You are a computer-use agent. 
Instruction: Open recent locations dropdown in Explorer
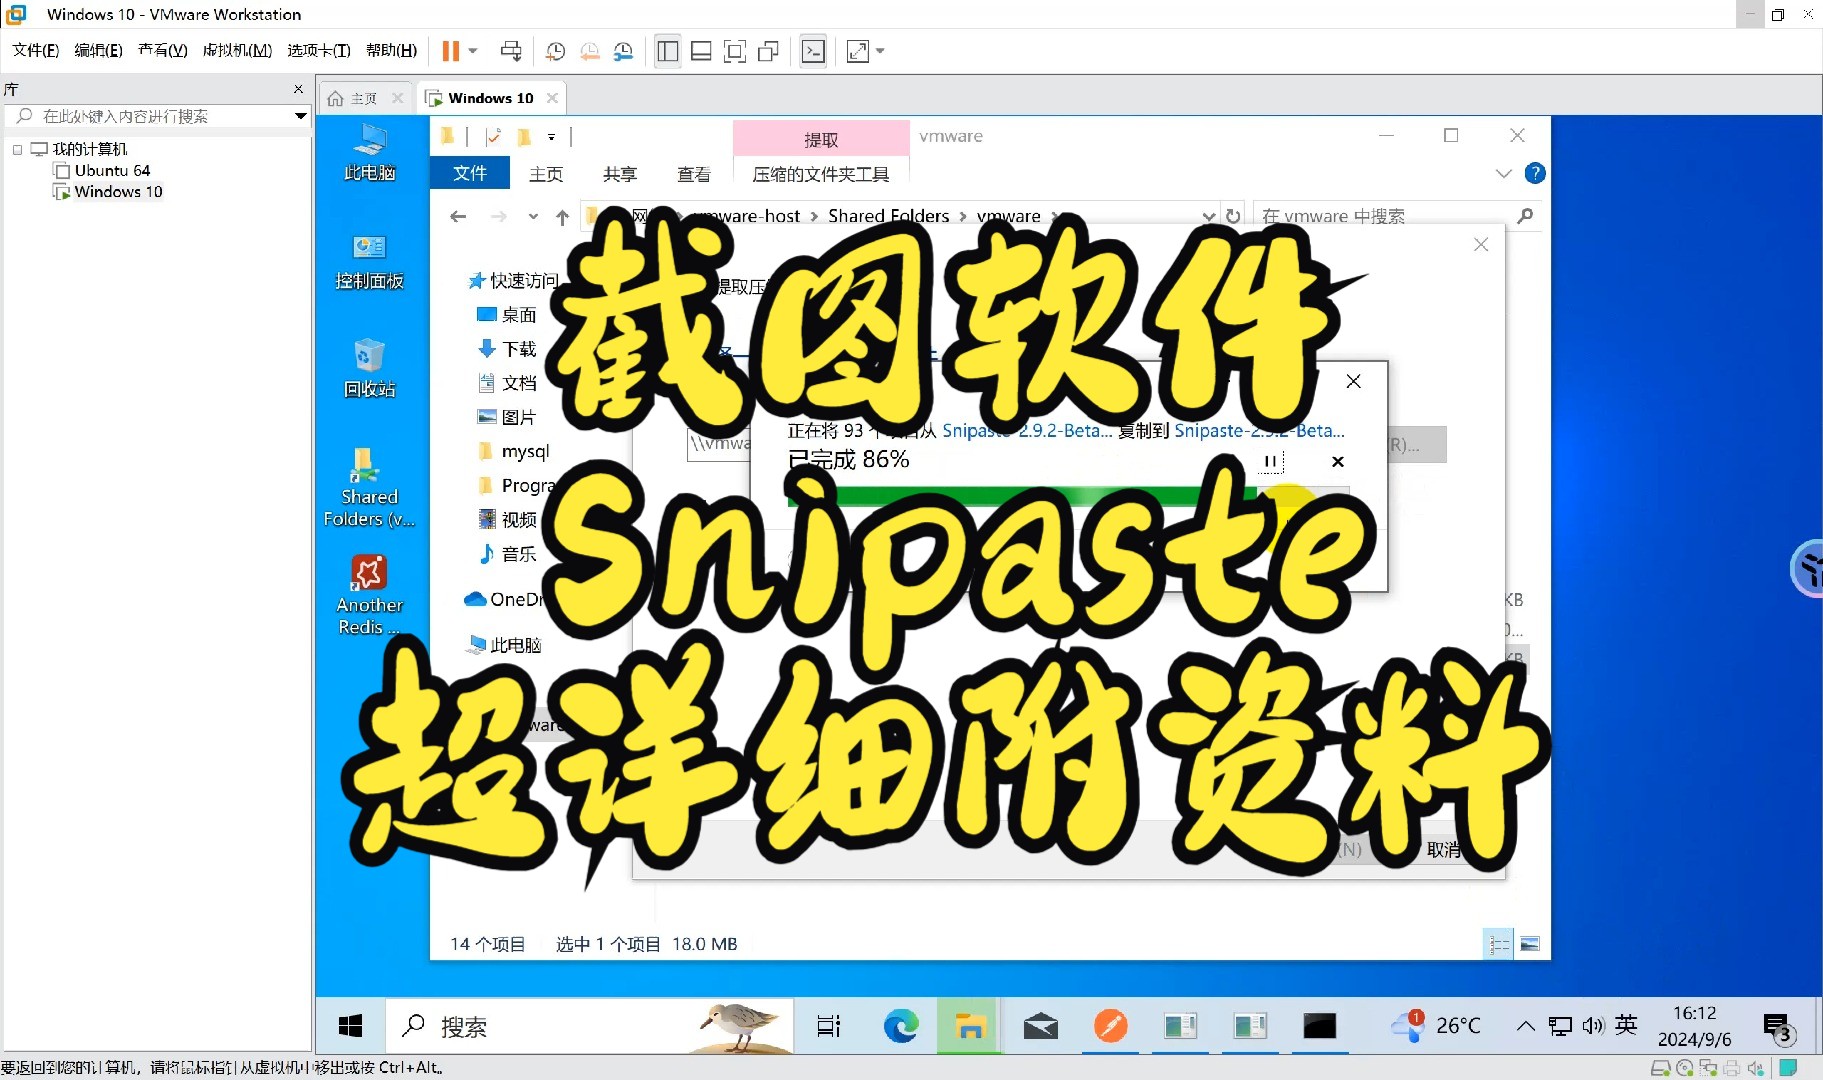pos(533,216)
